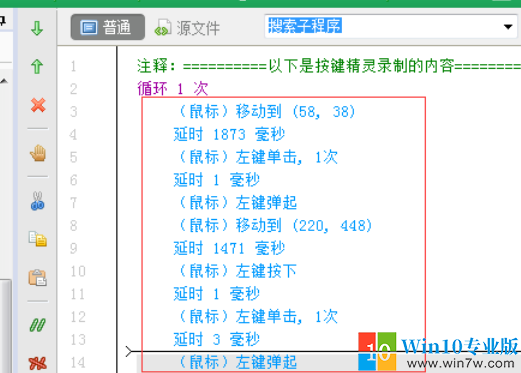The image size is (521, 373).
Task: Select the hand tool icon
Action: [x=38, y=153]
